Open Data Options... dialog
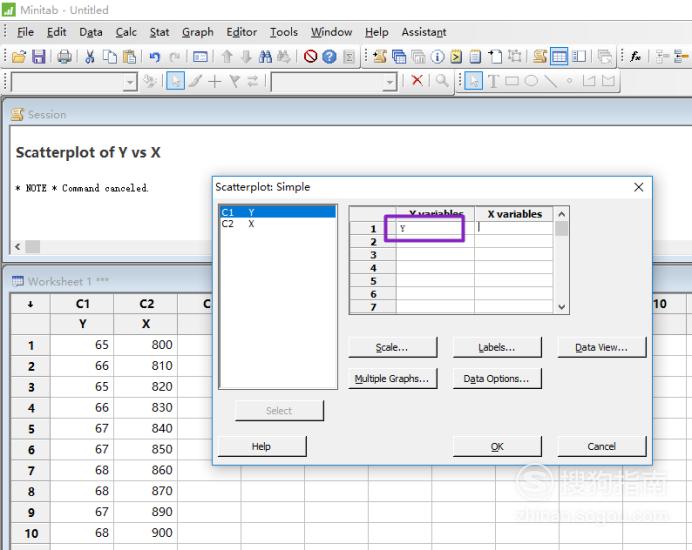Viewport: 692px width, 550px height. [x=497, y=378]
